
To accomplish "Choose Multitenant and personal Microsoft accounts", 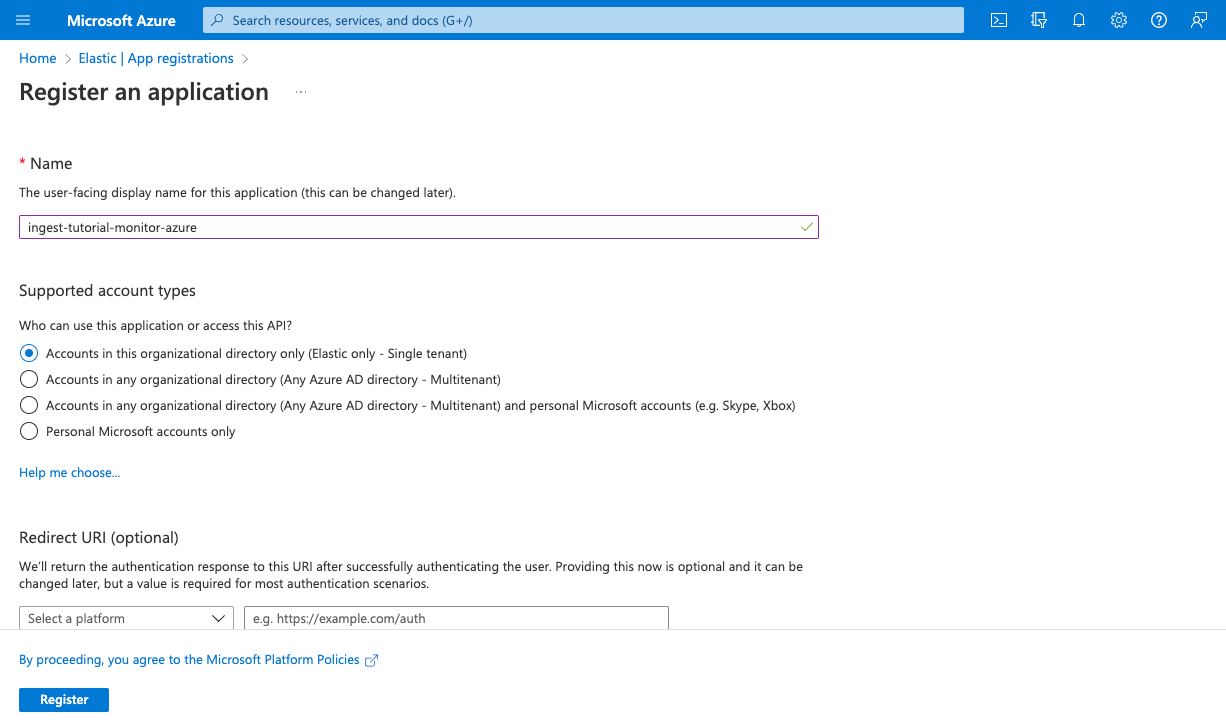I will point(28,405).
